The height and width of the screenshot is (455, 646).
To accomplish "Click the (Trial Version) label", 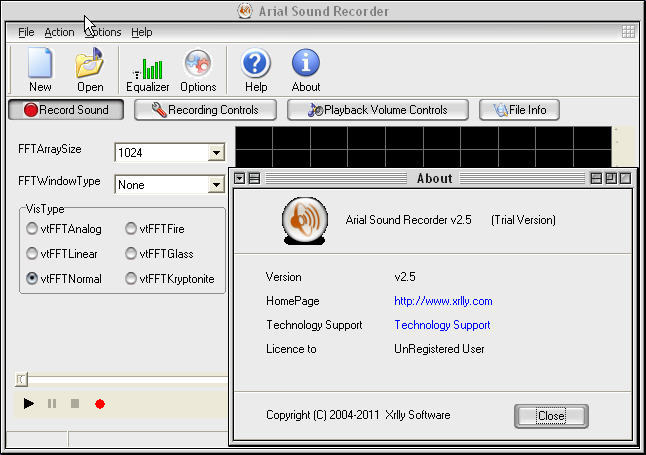I will pos(523,220).
